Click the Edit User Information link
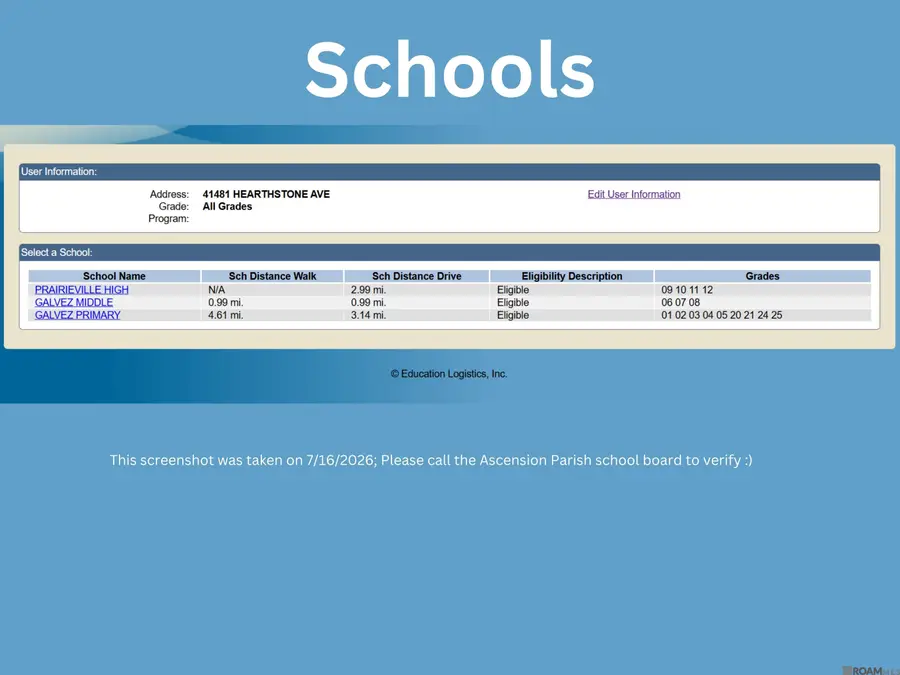 (x=634, y=194)
